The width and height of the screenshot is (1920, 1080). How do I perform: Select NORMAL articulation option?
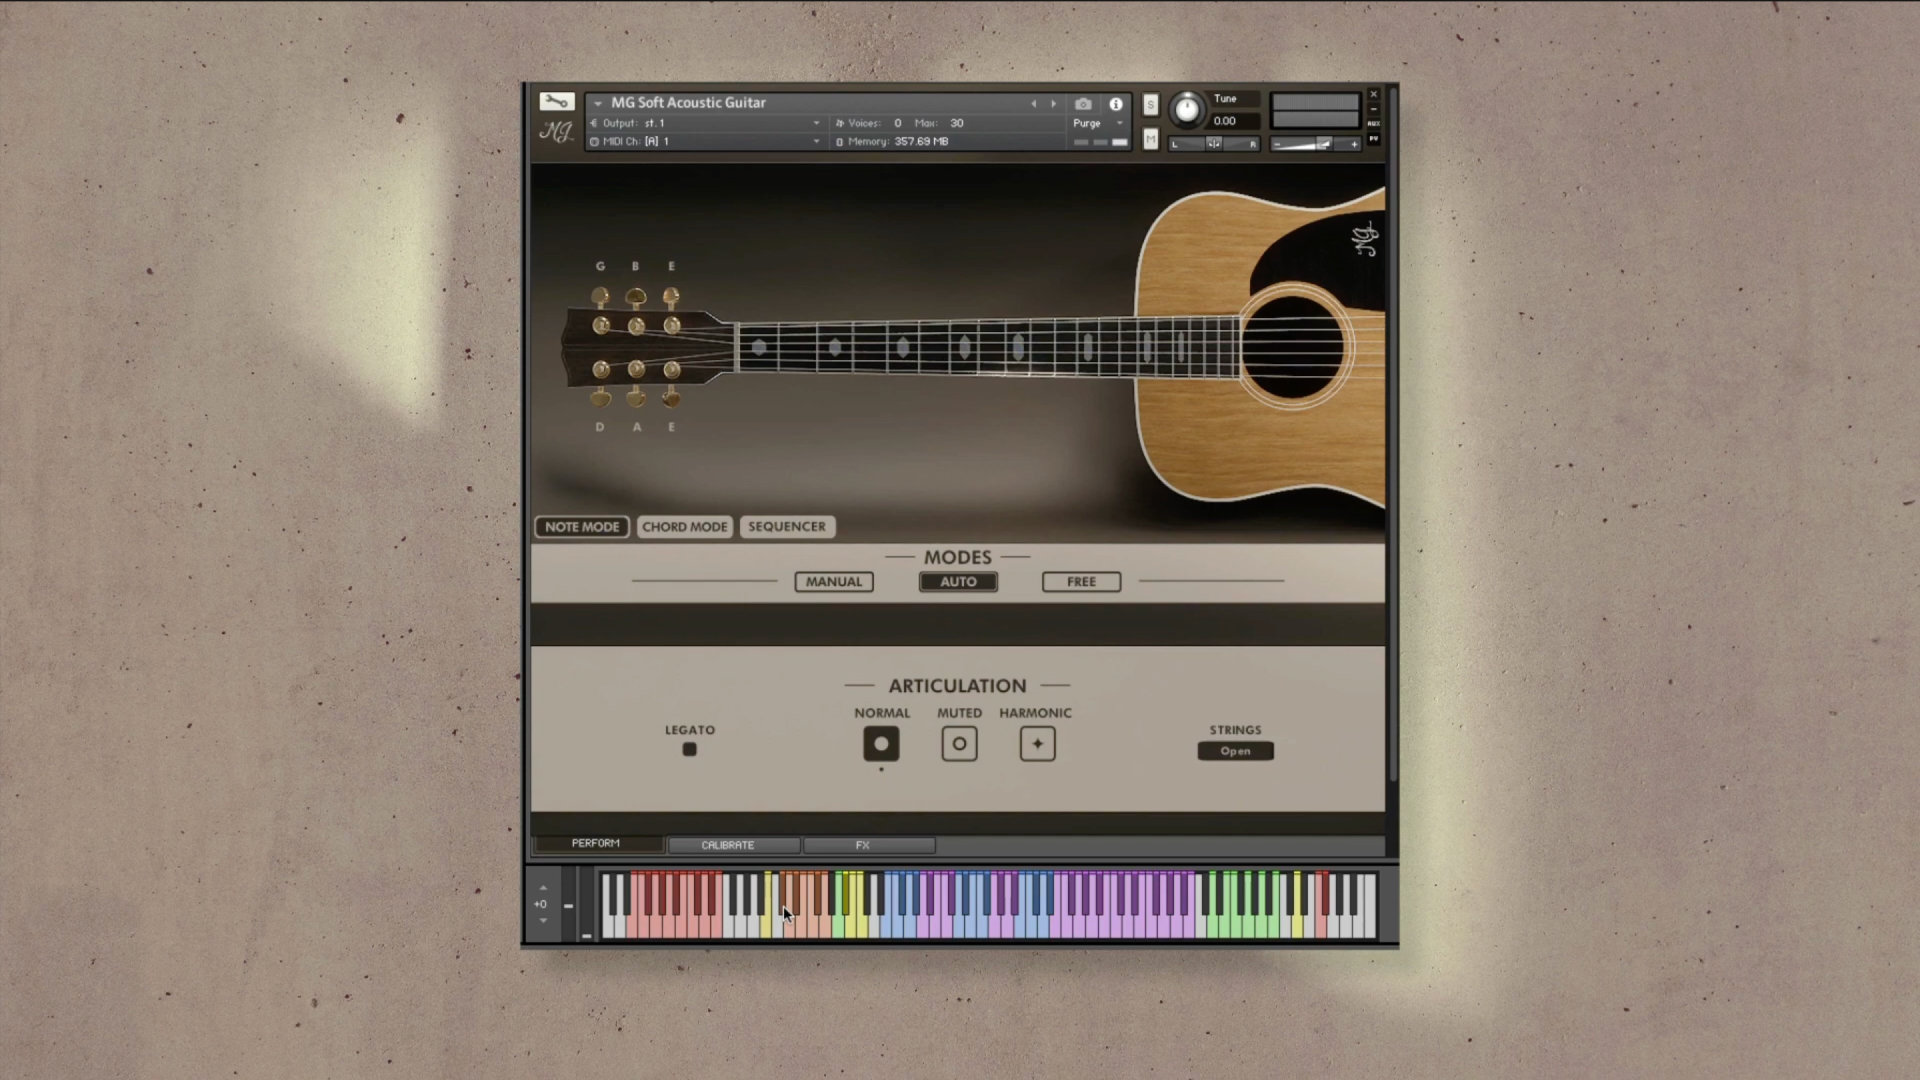coord(881,744)
